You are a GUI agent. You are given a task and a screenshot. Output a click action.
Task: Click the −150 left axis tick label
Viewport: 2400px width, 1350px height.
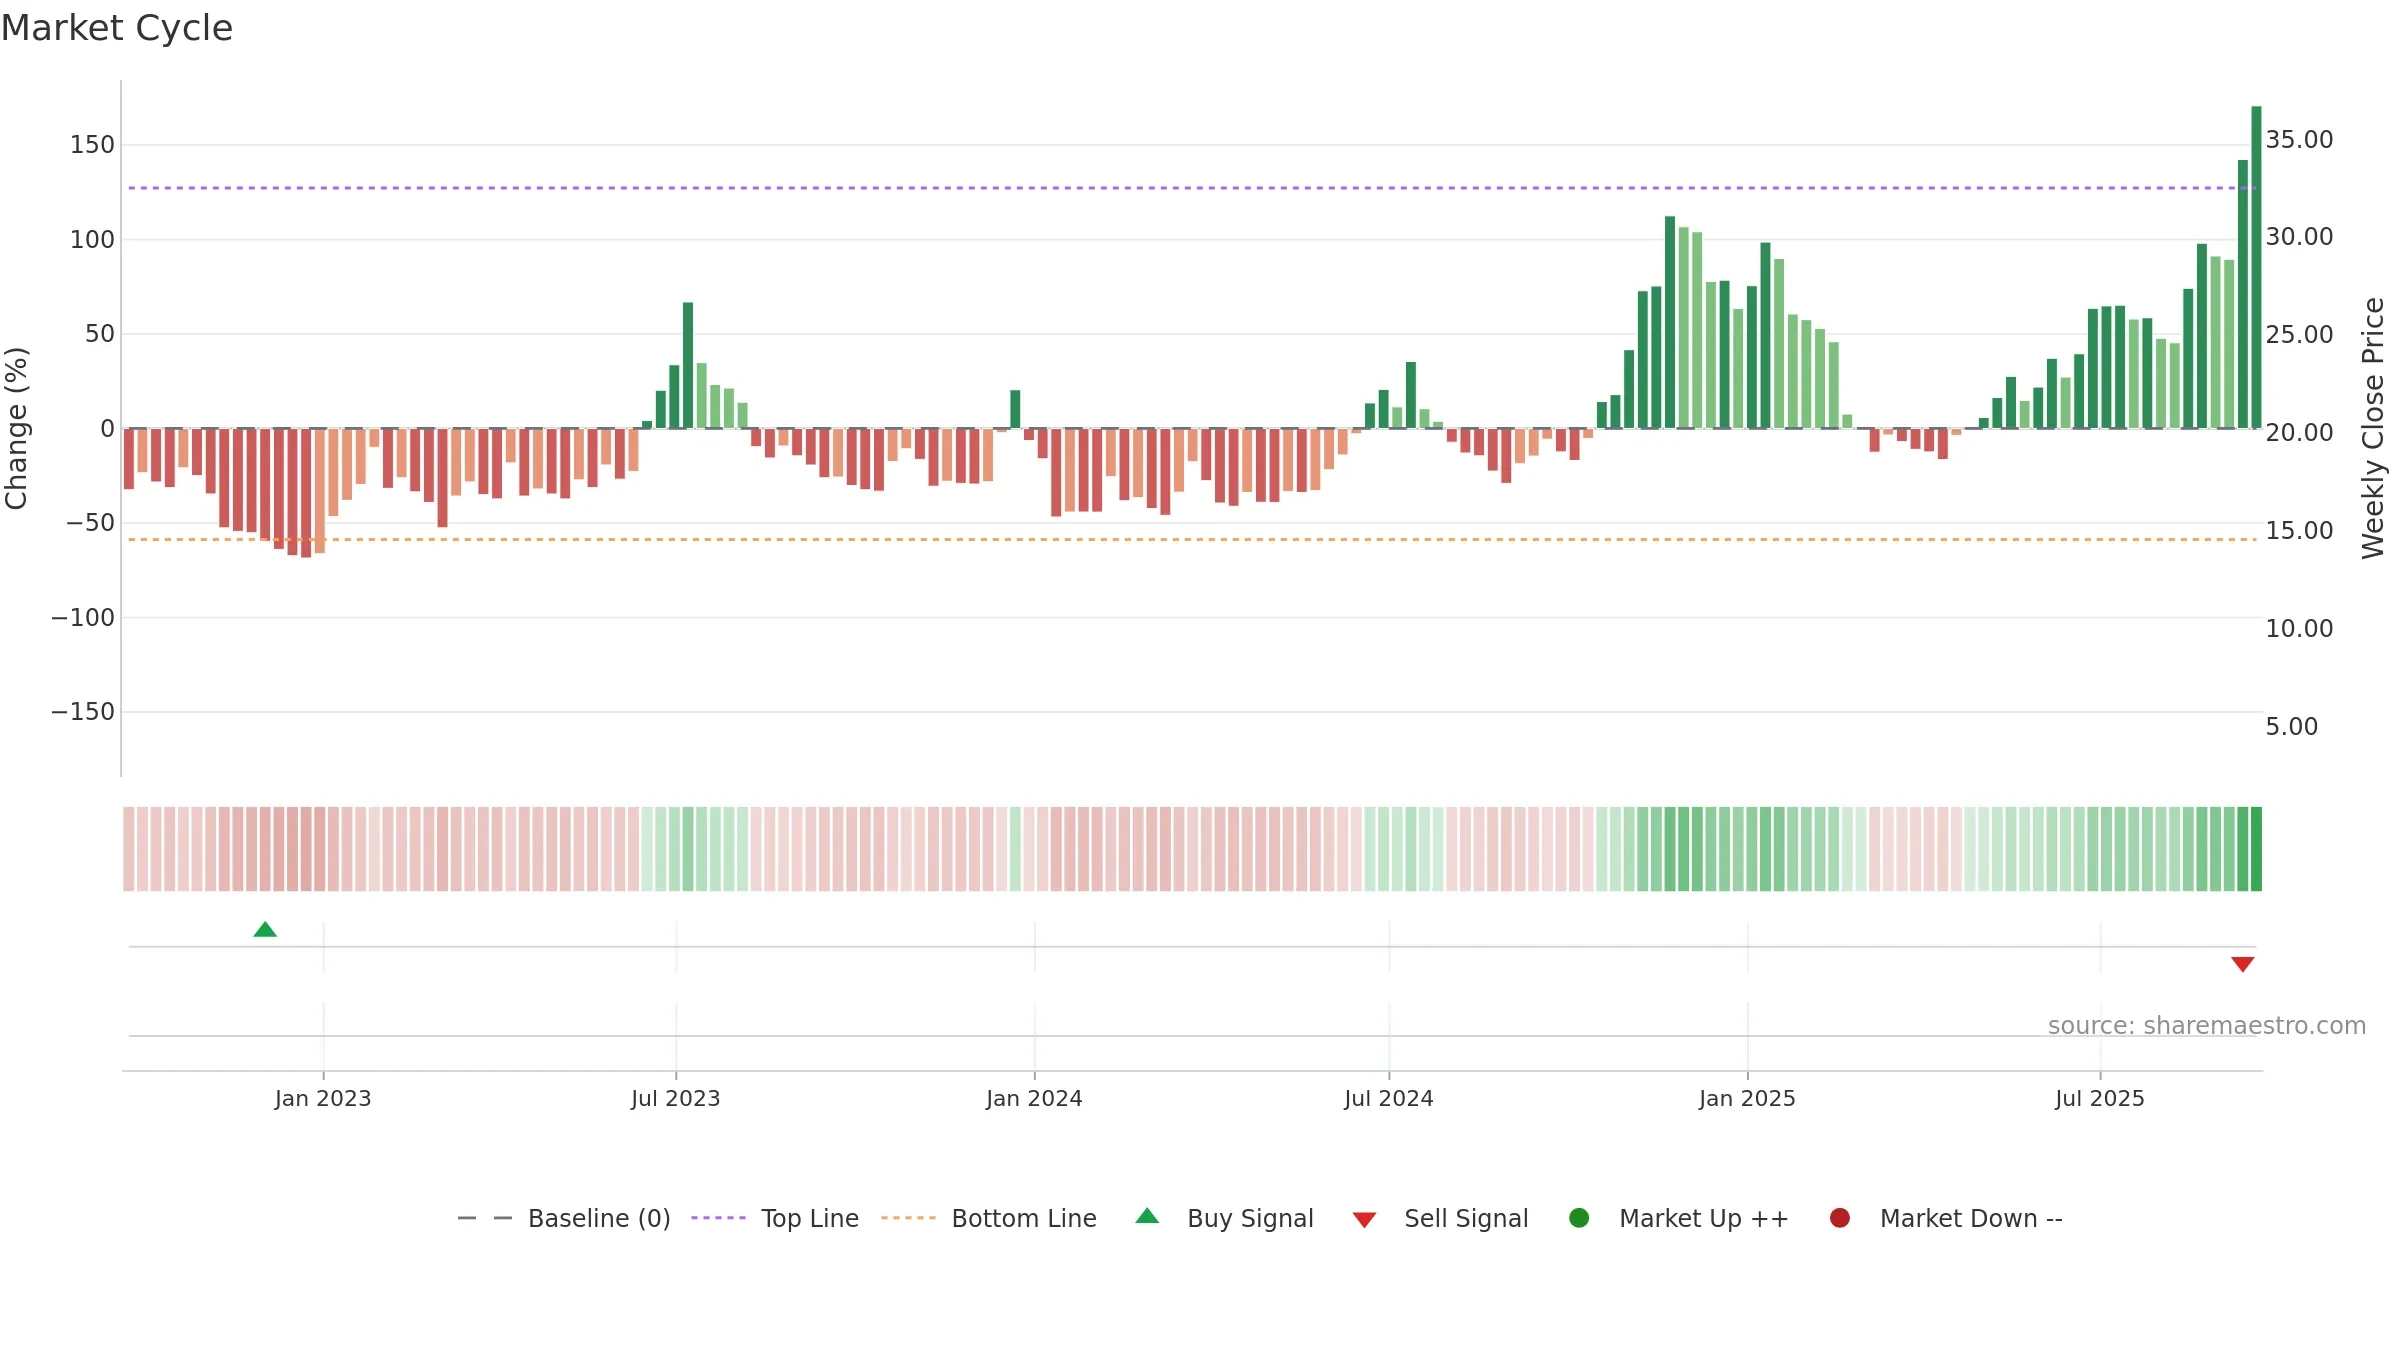click(83, 712)
